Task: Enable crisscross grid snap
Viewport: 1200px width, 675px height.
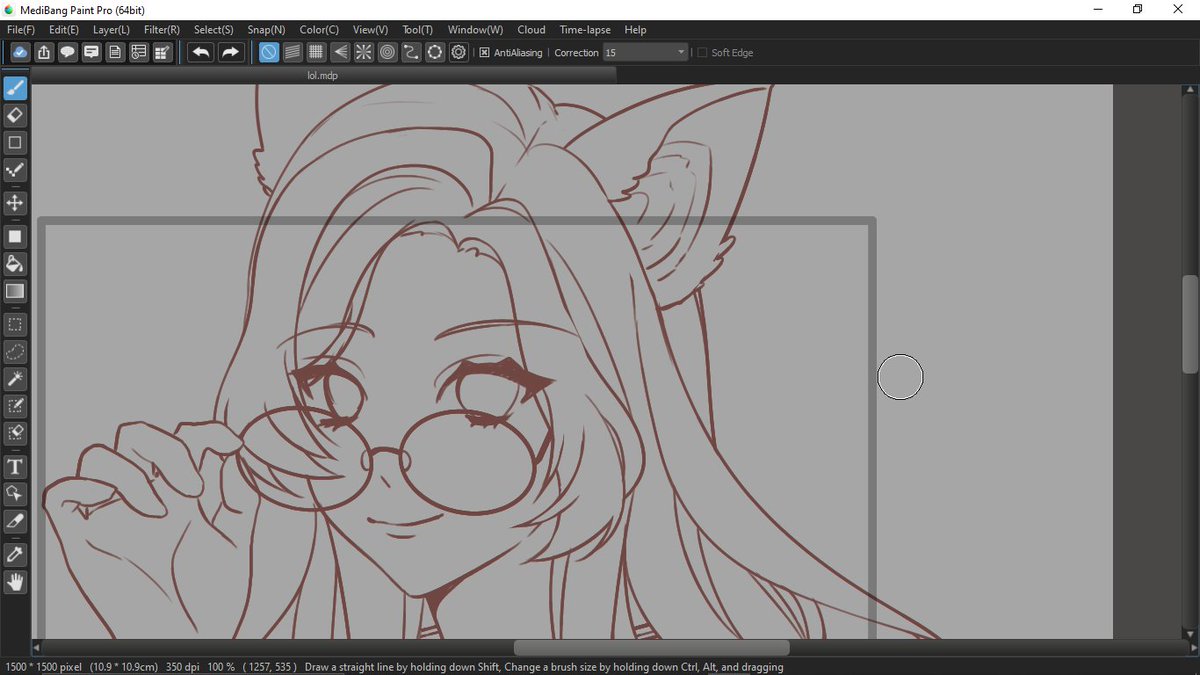Action: [316, 52]
